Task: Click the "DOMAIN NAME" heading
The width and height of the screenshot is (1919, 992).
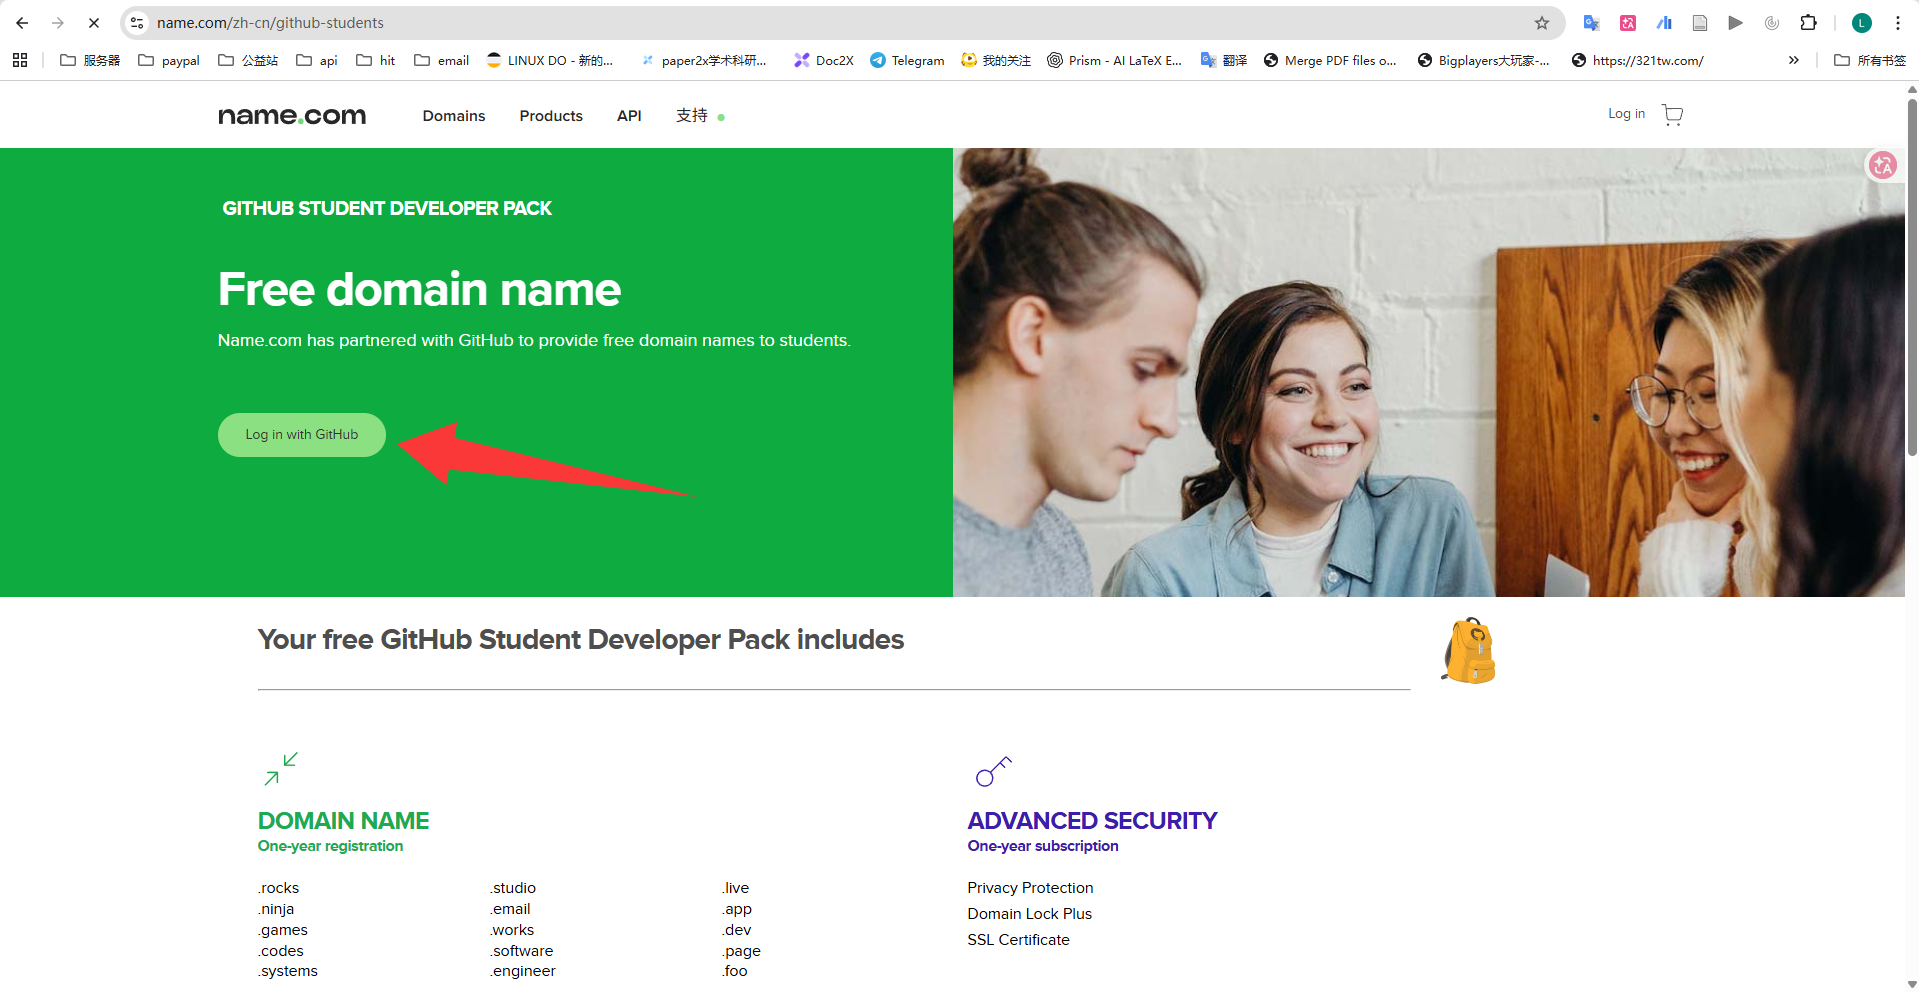Action: coord(343,821)
